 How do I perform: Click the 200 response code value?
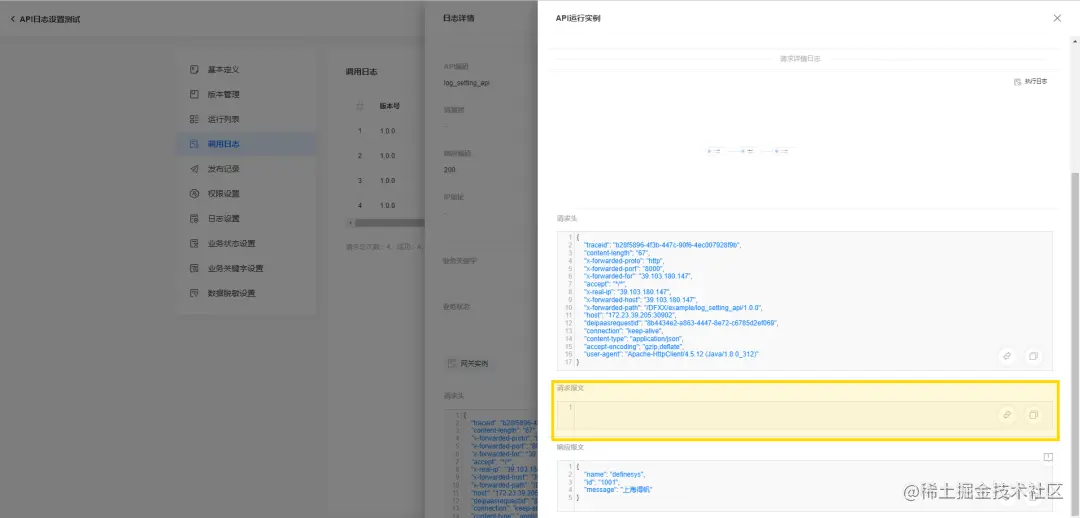click(x=450, y=169)
